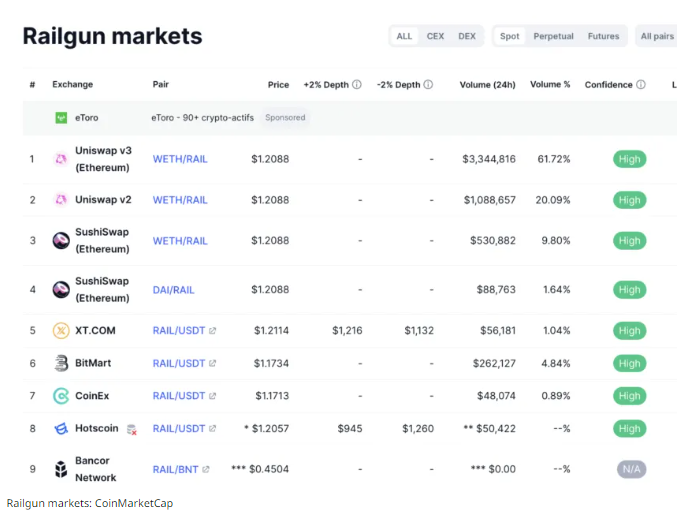Click the info icon beside +2% Depth
The height and width of the screenshot is (510, 699).
point(357,85)
